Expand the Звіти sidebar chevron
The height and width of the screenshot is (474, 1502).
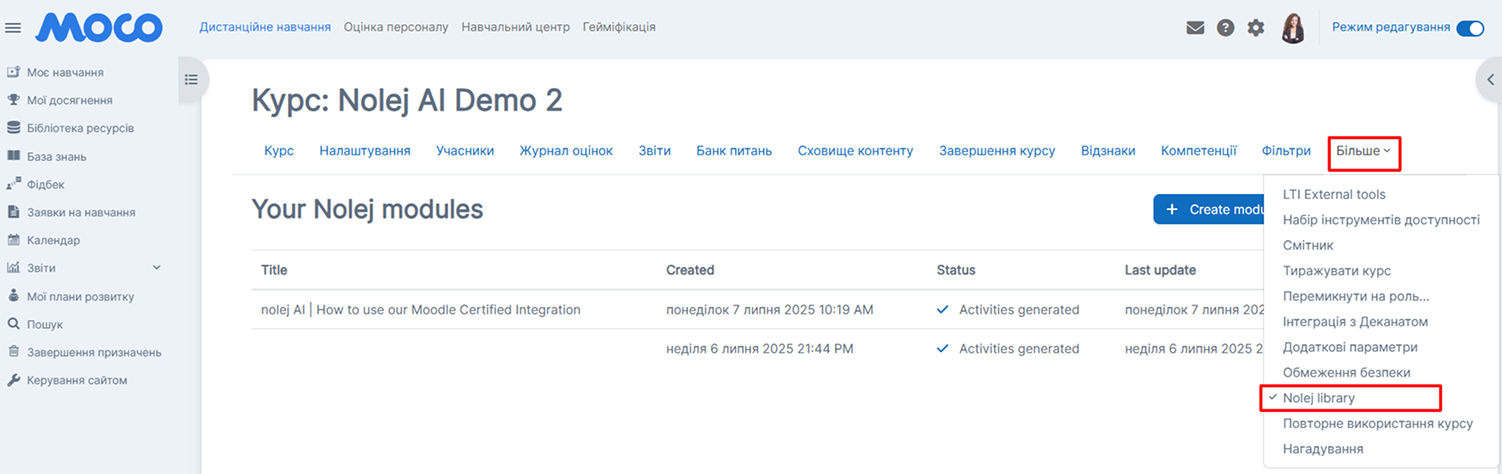156,268
